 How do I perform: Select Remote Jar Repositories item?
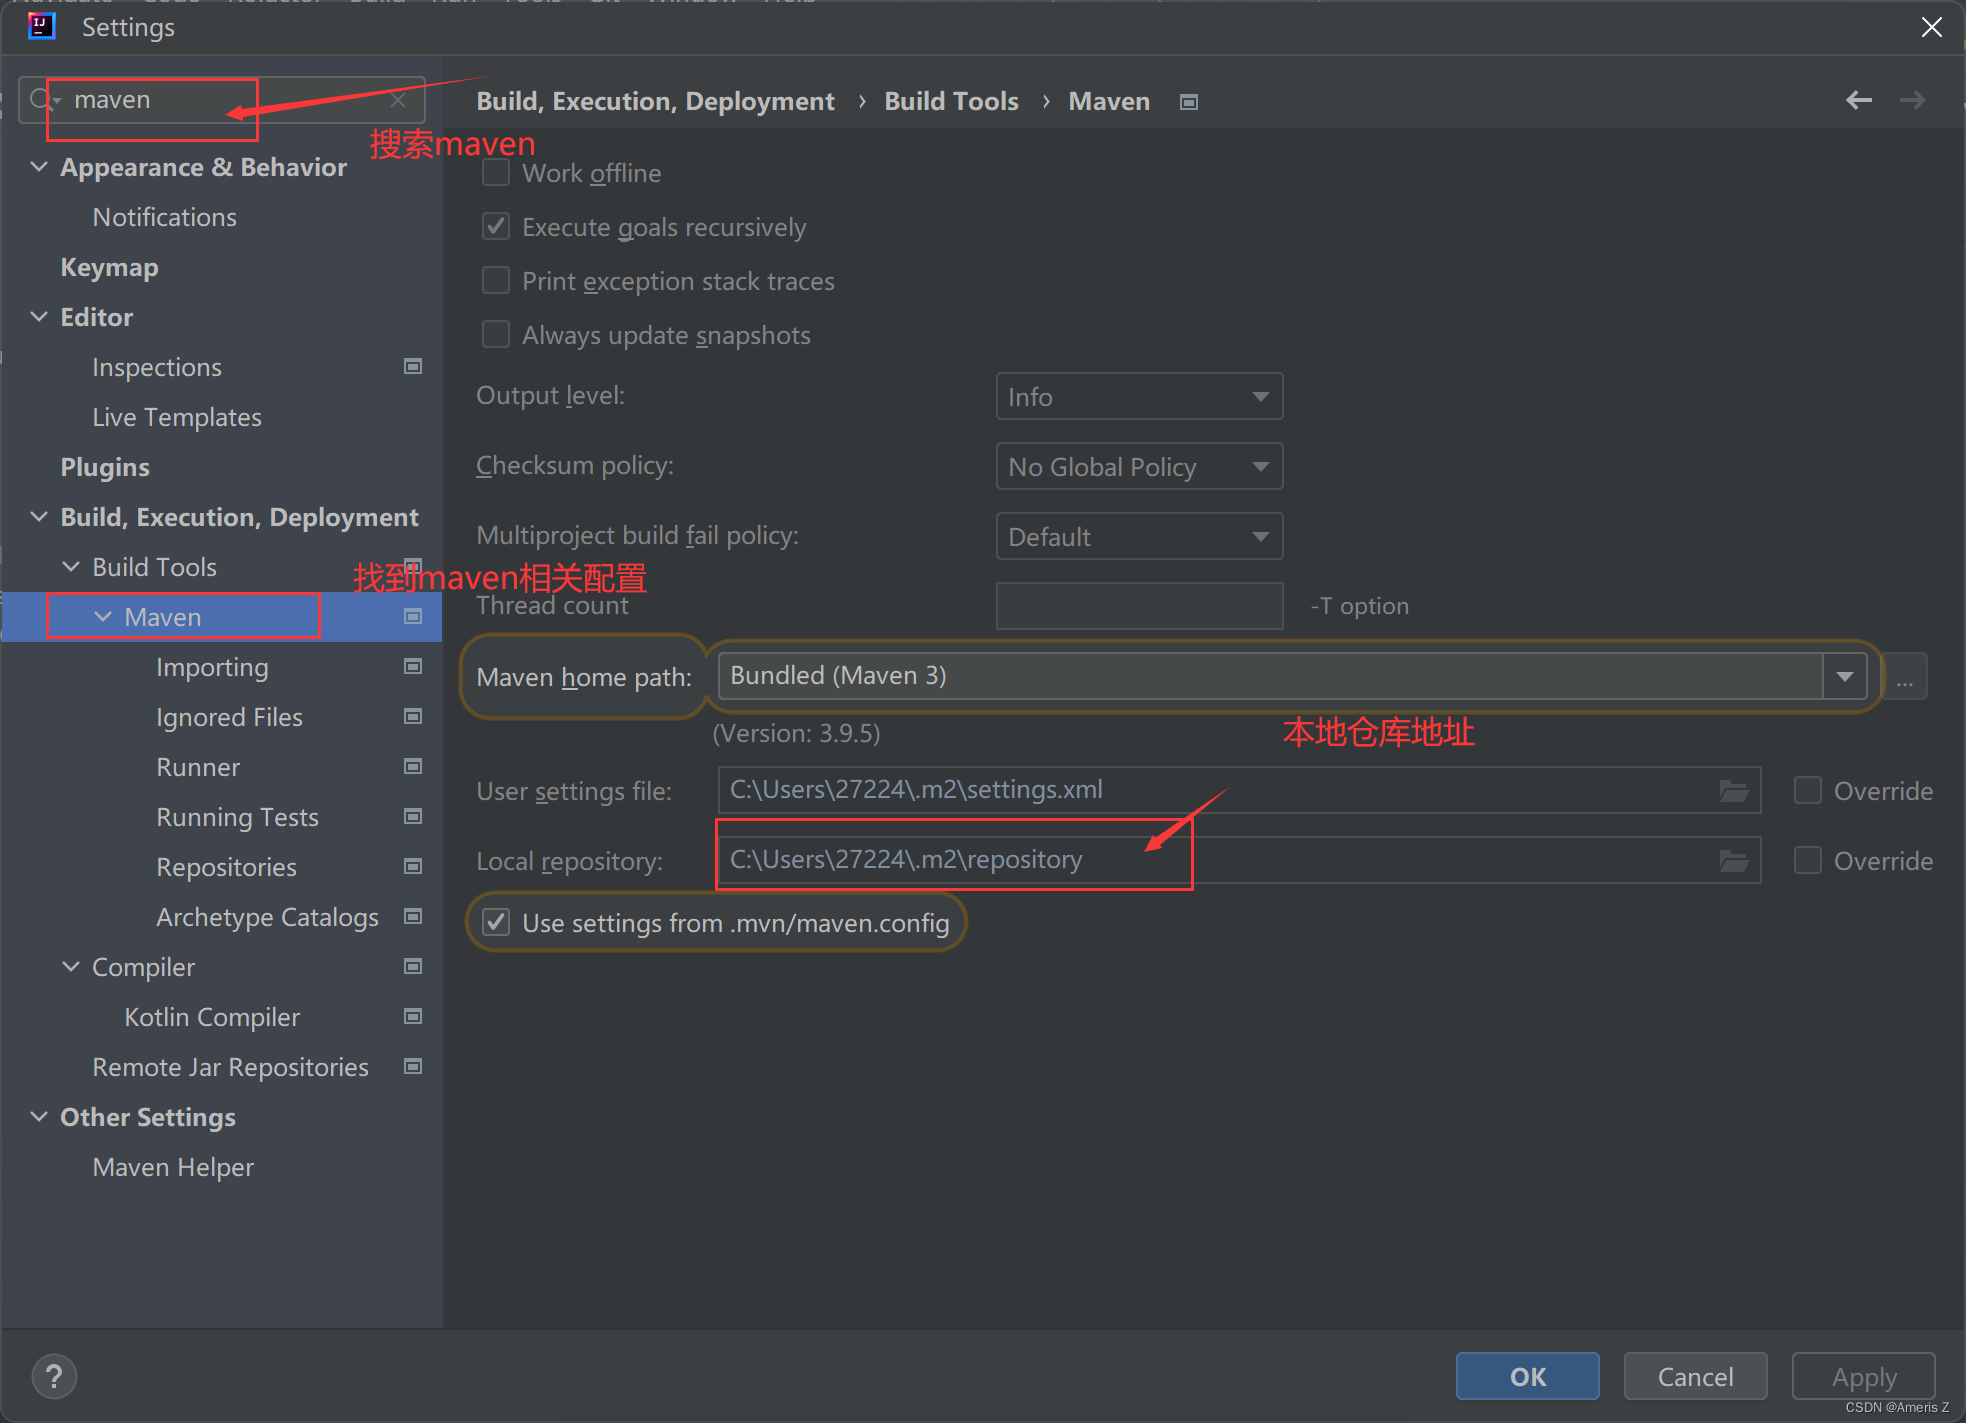click(x=230, y=1067)
